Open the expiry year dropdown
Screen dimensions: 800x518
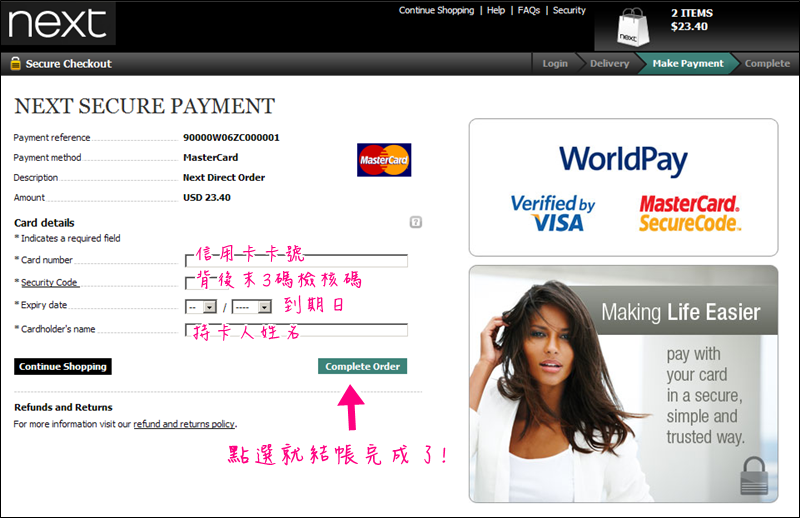click(x=252, y=307)
